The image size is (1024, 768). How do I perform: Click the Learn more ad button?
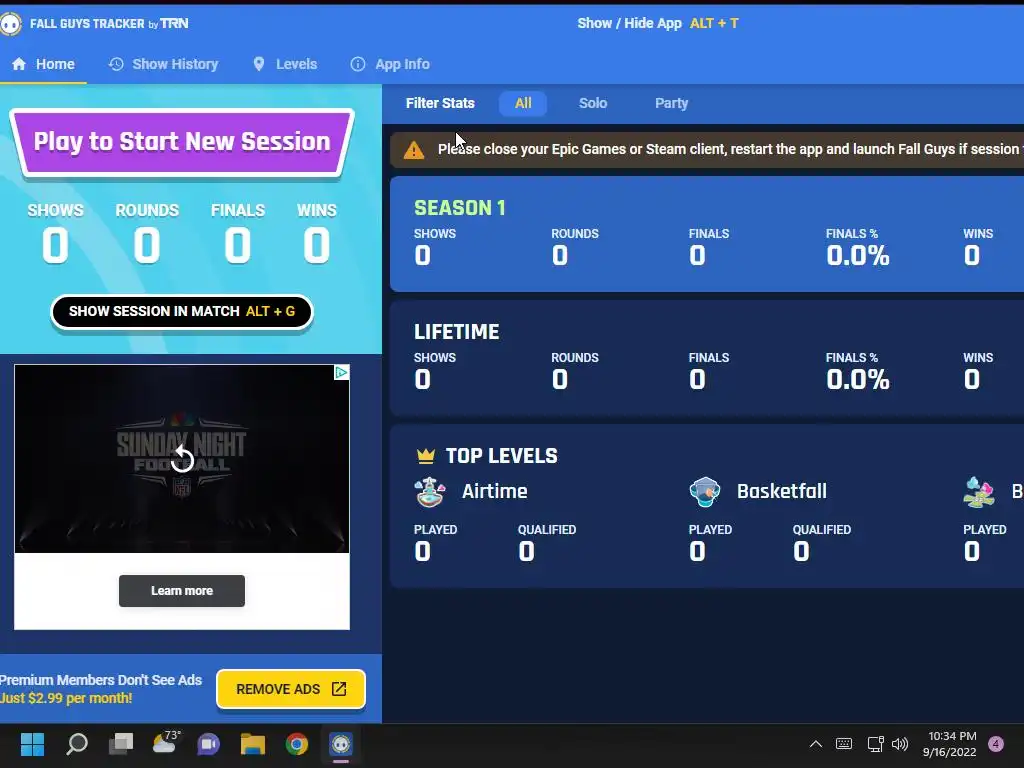[x=182, y=591]
